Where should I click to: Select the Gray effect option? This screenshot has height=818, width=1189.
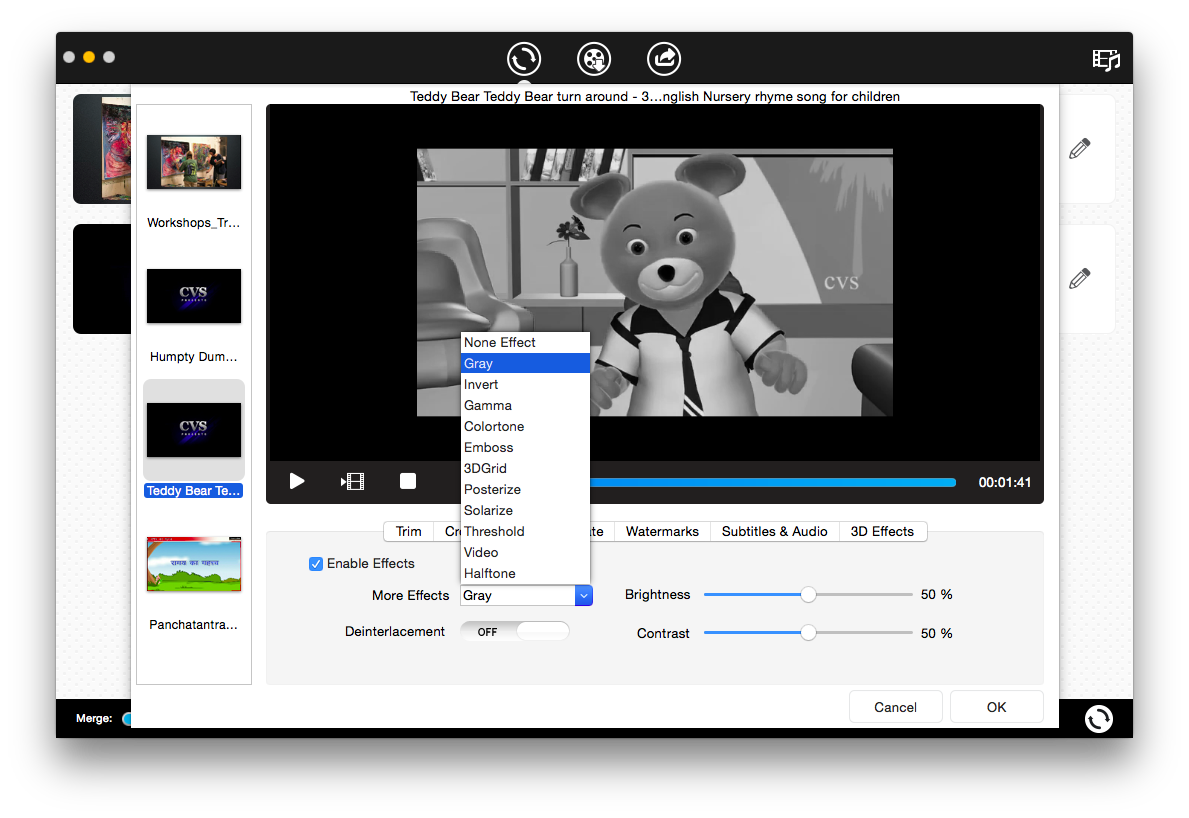(x=525, y=364)
